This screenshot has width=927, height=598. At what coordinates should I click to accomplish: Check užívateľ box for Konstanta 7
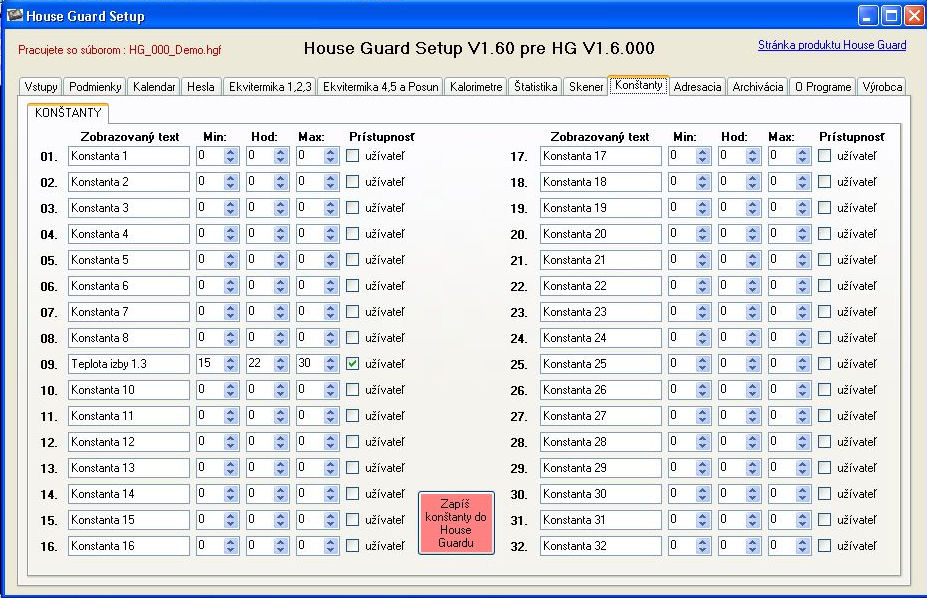(x=352, y=312)
